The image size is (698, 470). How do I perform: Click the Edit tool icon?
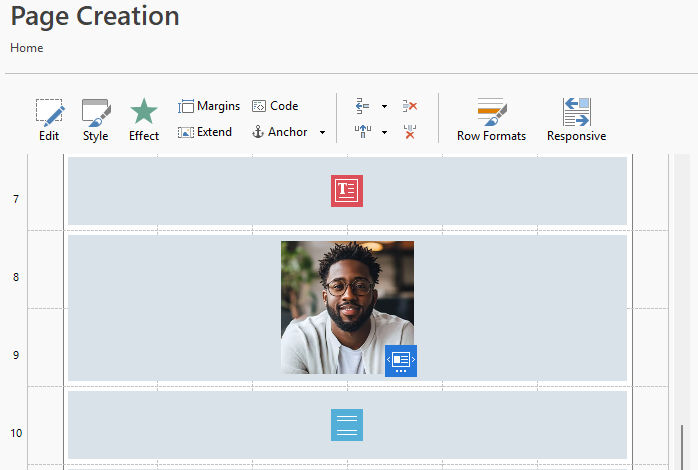49,119
